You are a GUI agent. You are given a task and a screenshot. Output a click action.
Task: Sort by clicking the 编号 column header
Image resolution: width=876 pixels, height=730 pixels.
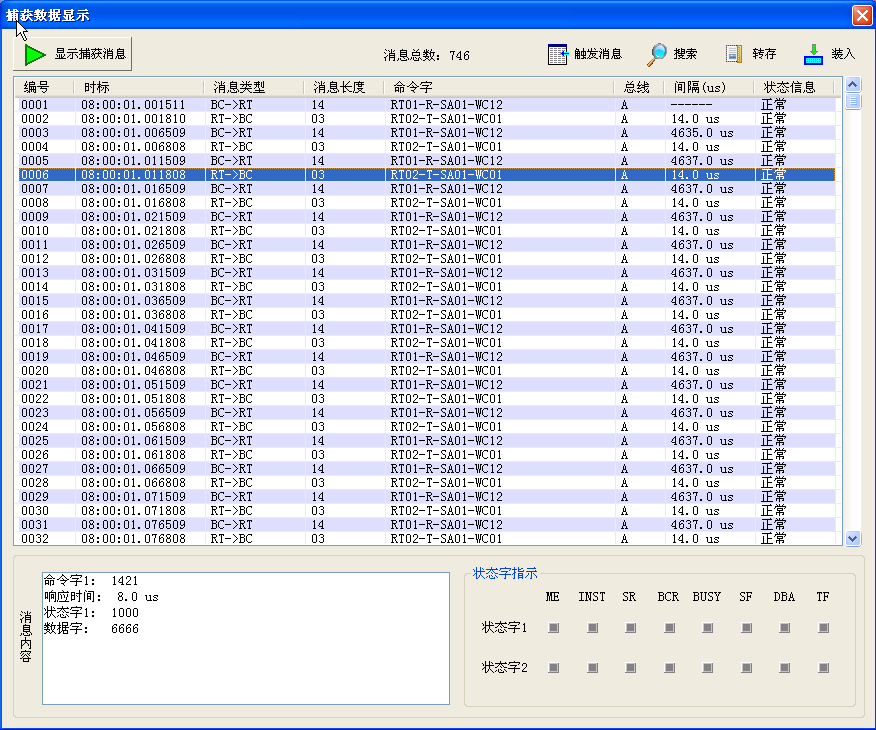pyautogui.click(x=40, y=87)
